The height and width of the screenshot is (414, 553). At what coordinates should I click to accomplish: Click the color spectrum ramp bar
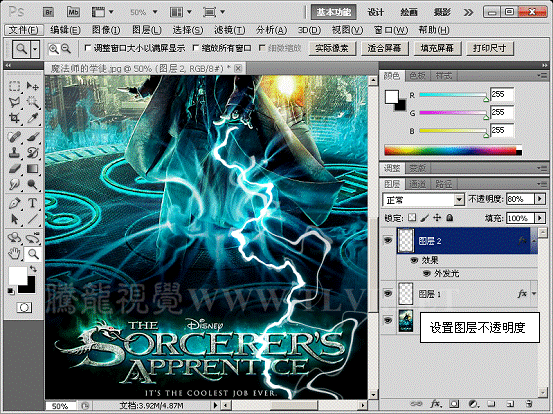tap(453, 151)
